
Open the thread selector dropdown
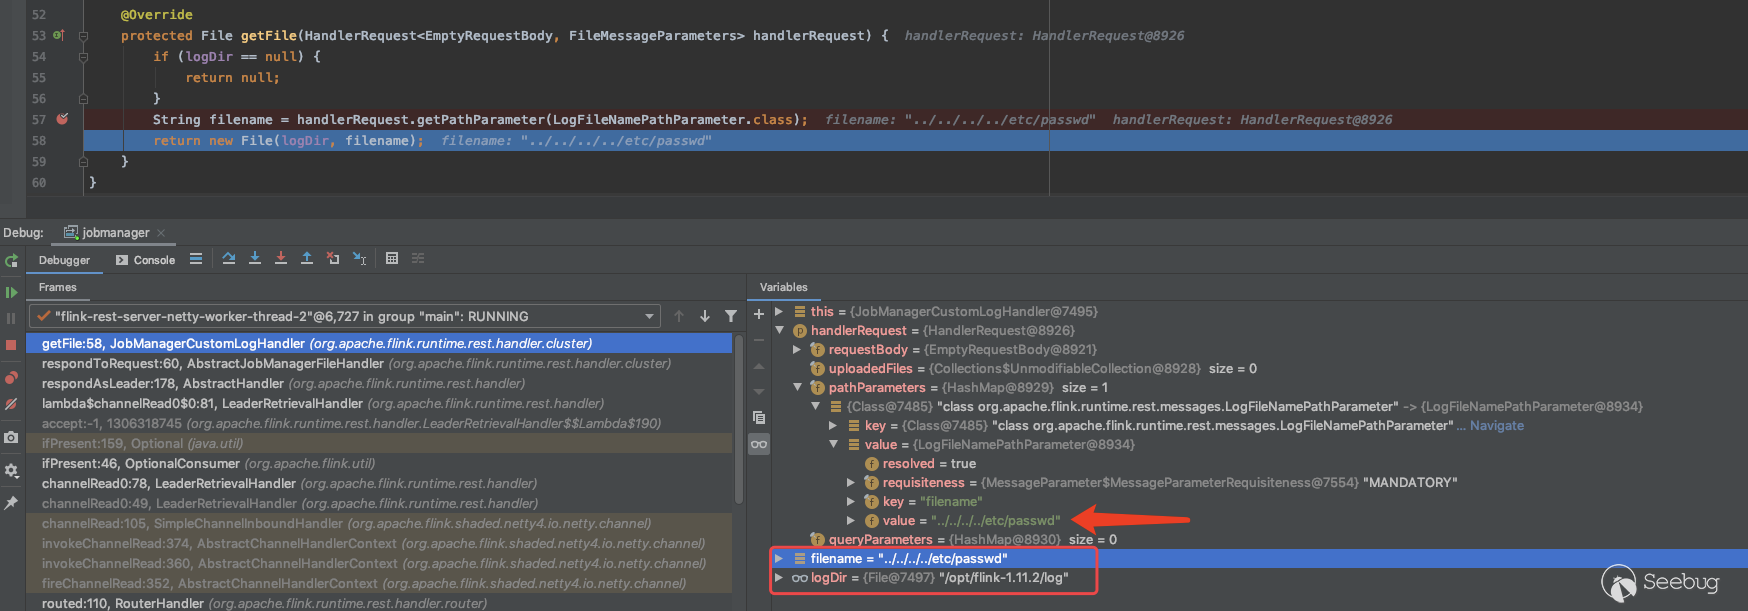pos(649,316)
